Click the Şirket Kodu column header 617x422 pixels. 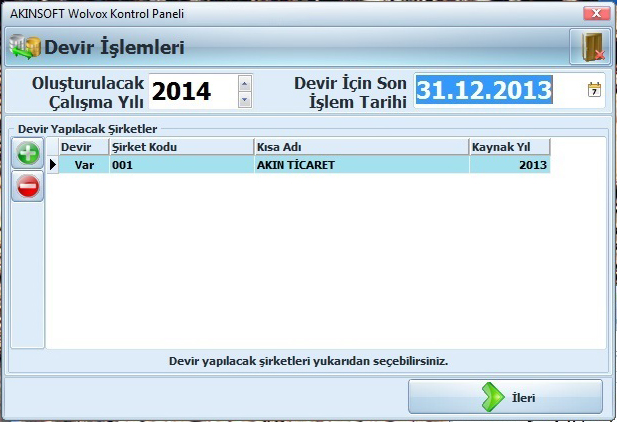tap(181, 147)
